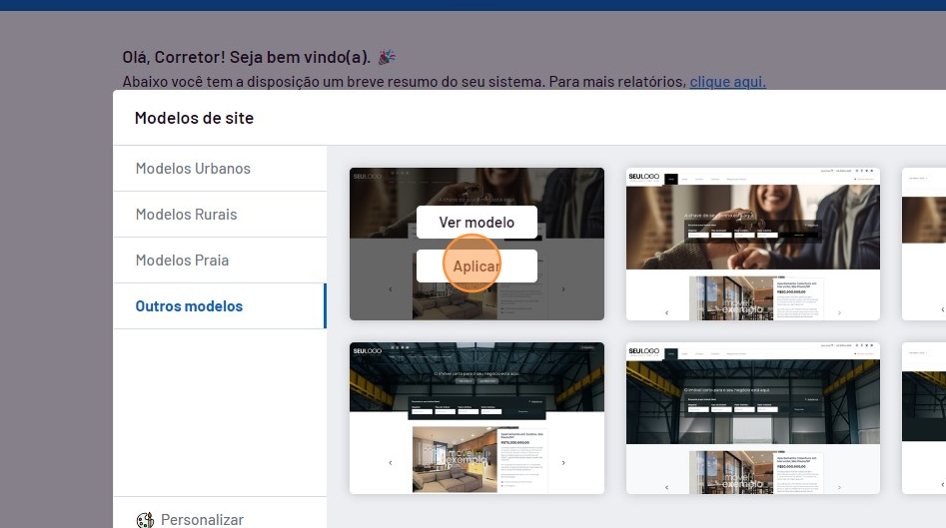The height and width of the screenshot is (528, 946).
Task: Click left arrow in bottom-left warehouse template
Action: pos(390,463)
